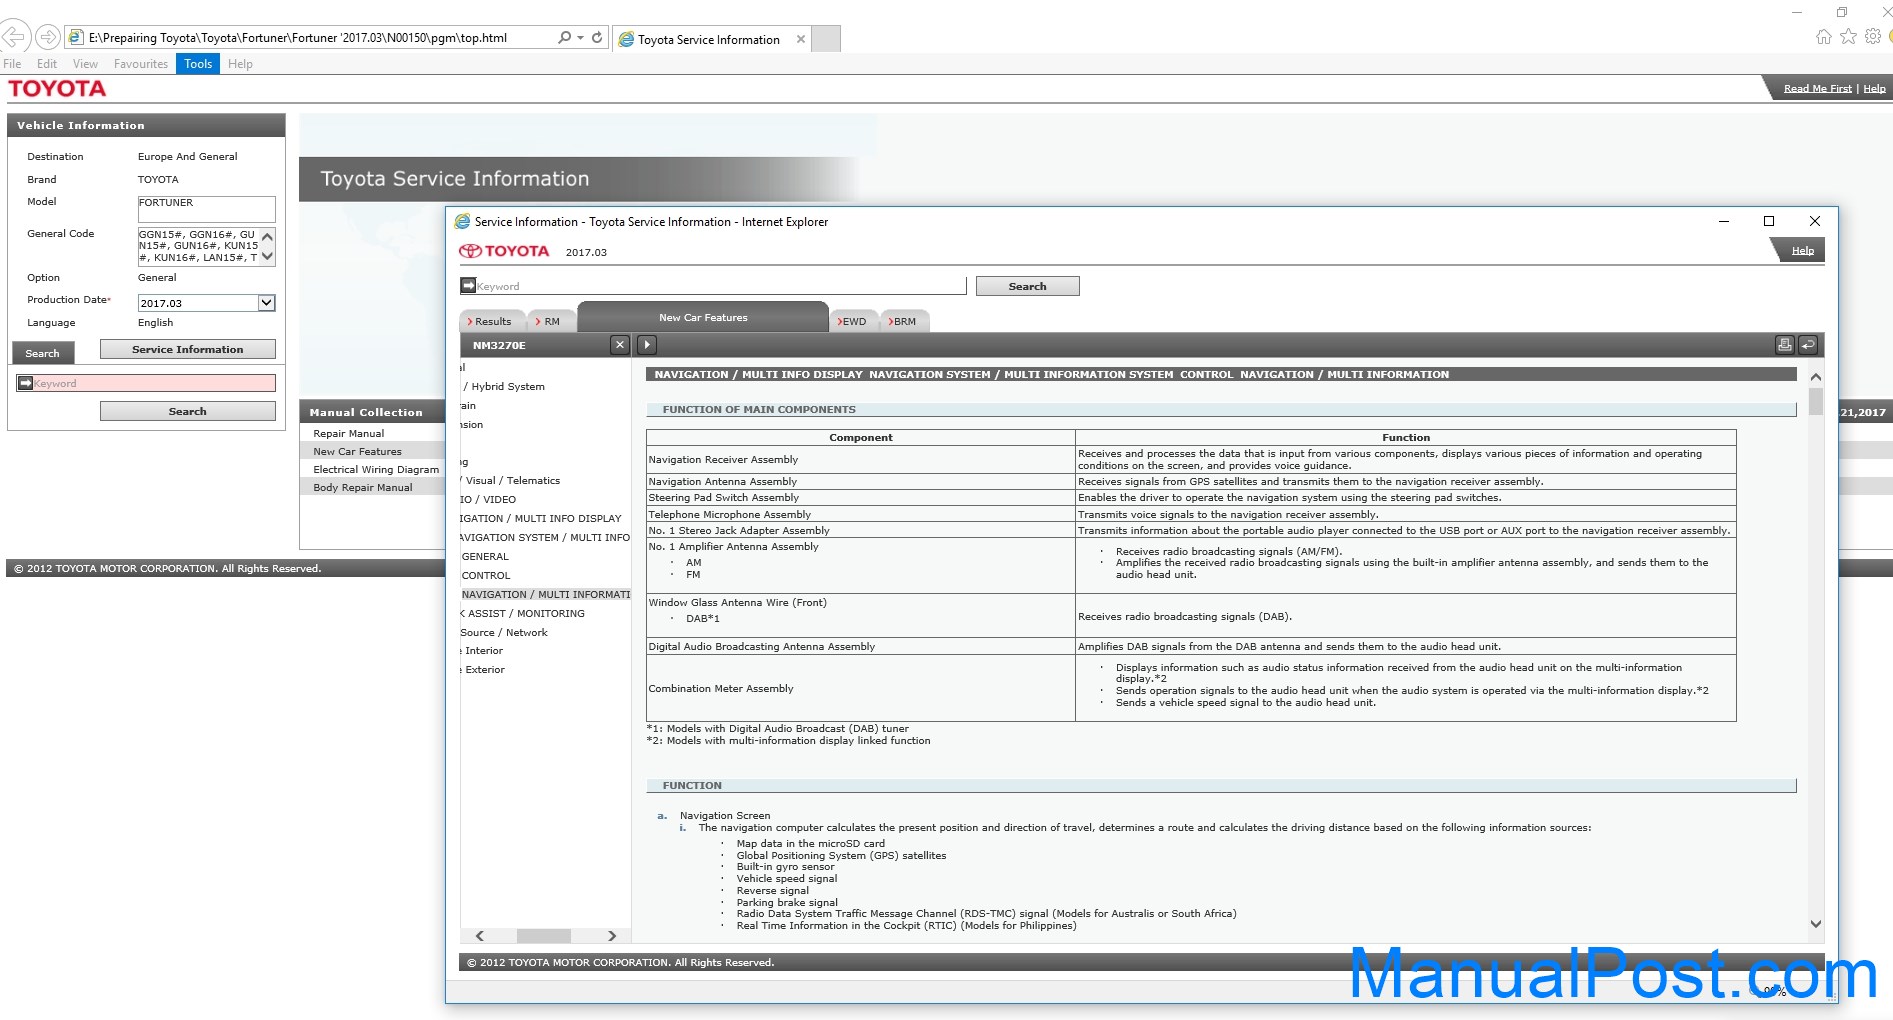Click the browser Back arrow button

point(13,38)
